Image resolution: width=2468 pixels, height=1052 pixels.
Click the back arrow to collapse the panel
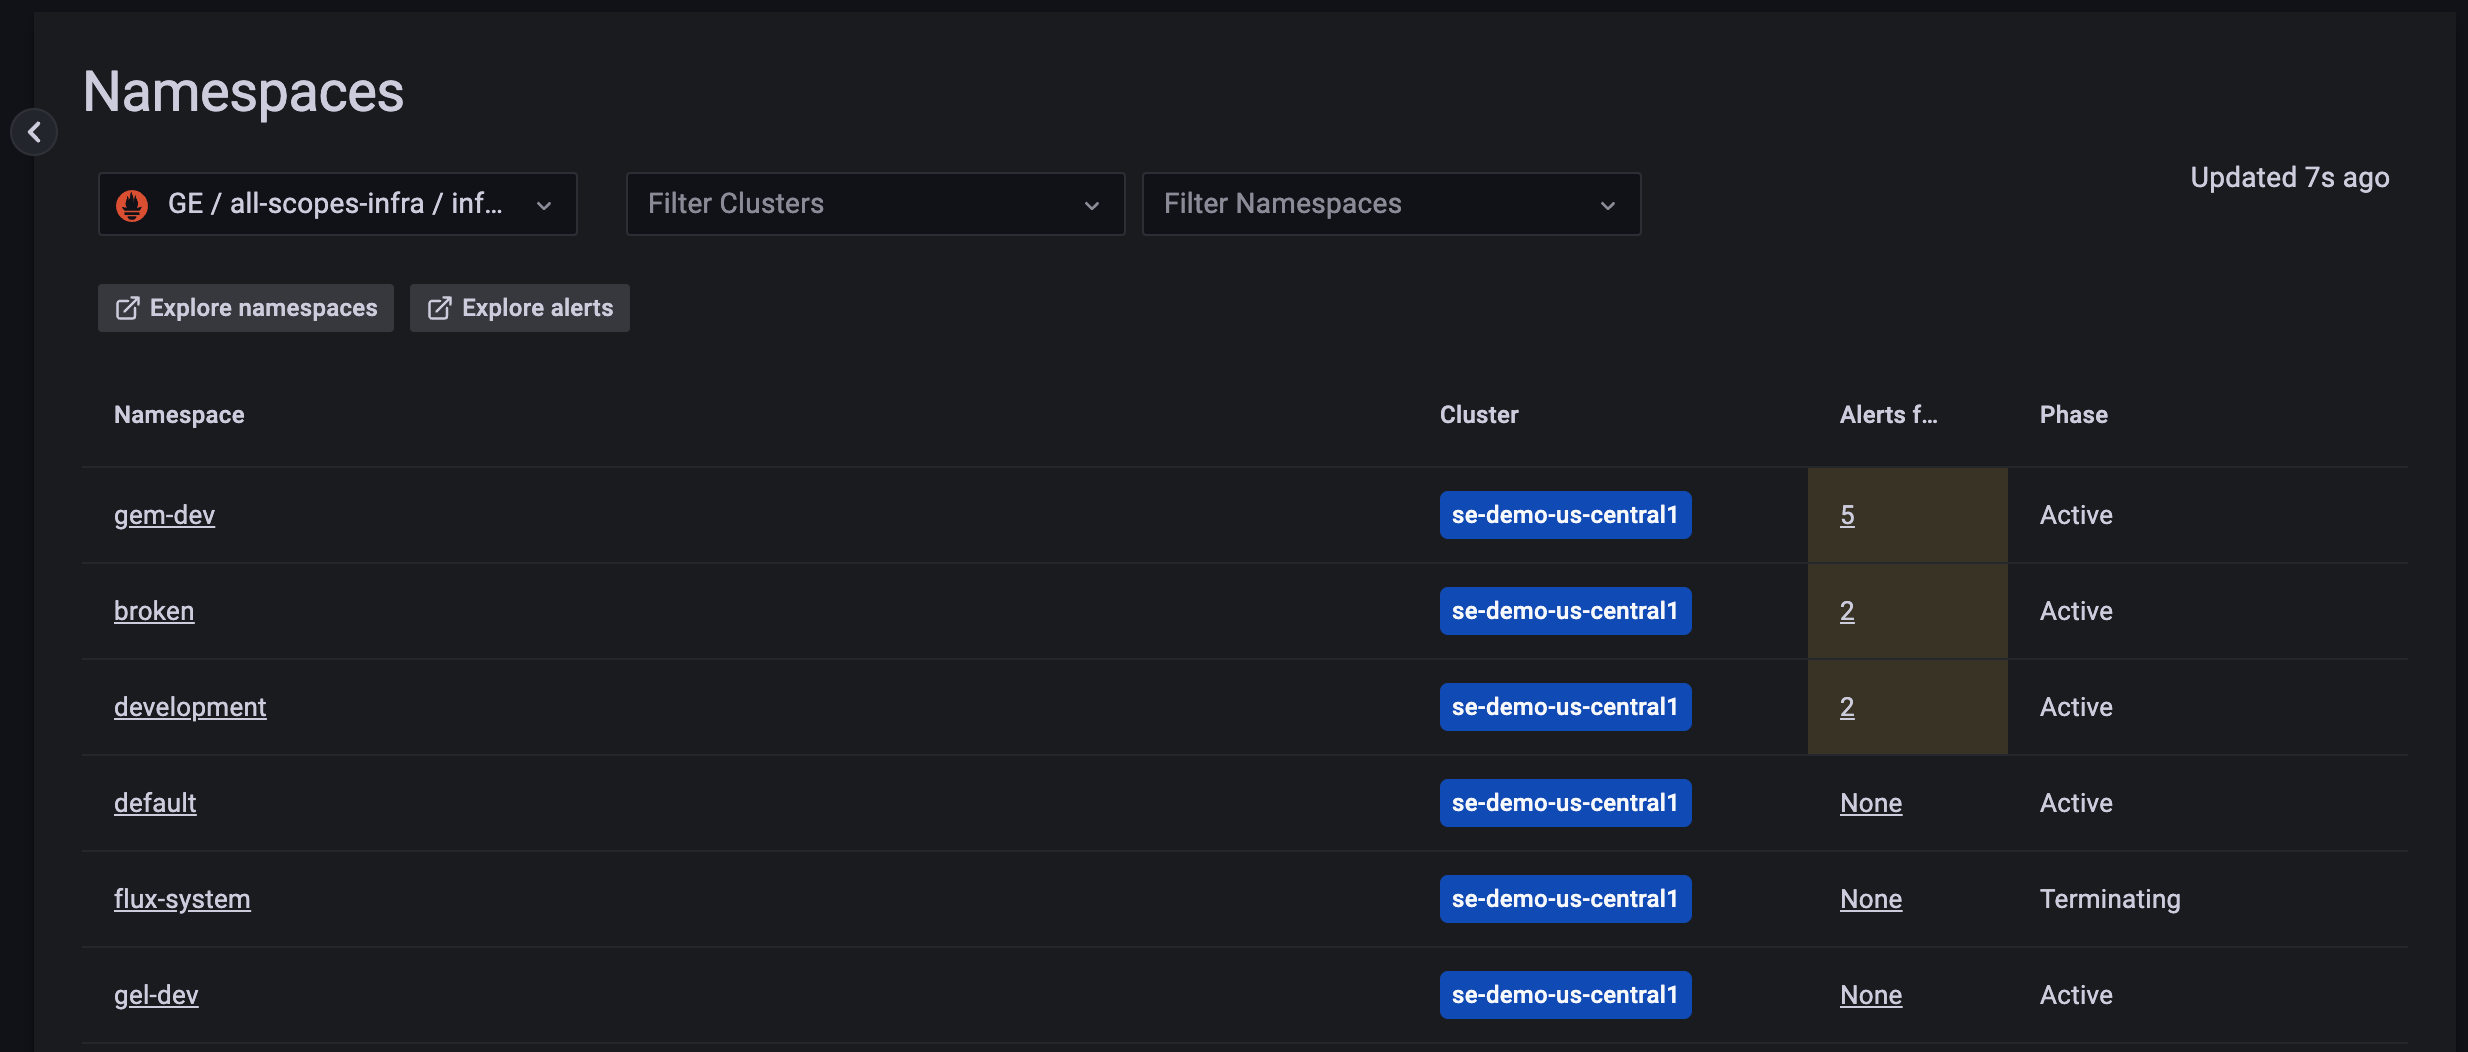pos(36,131)
